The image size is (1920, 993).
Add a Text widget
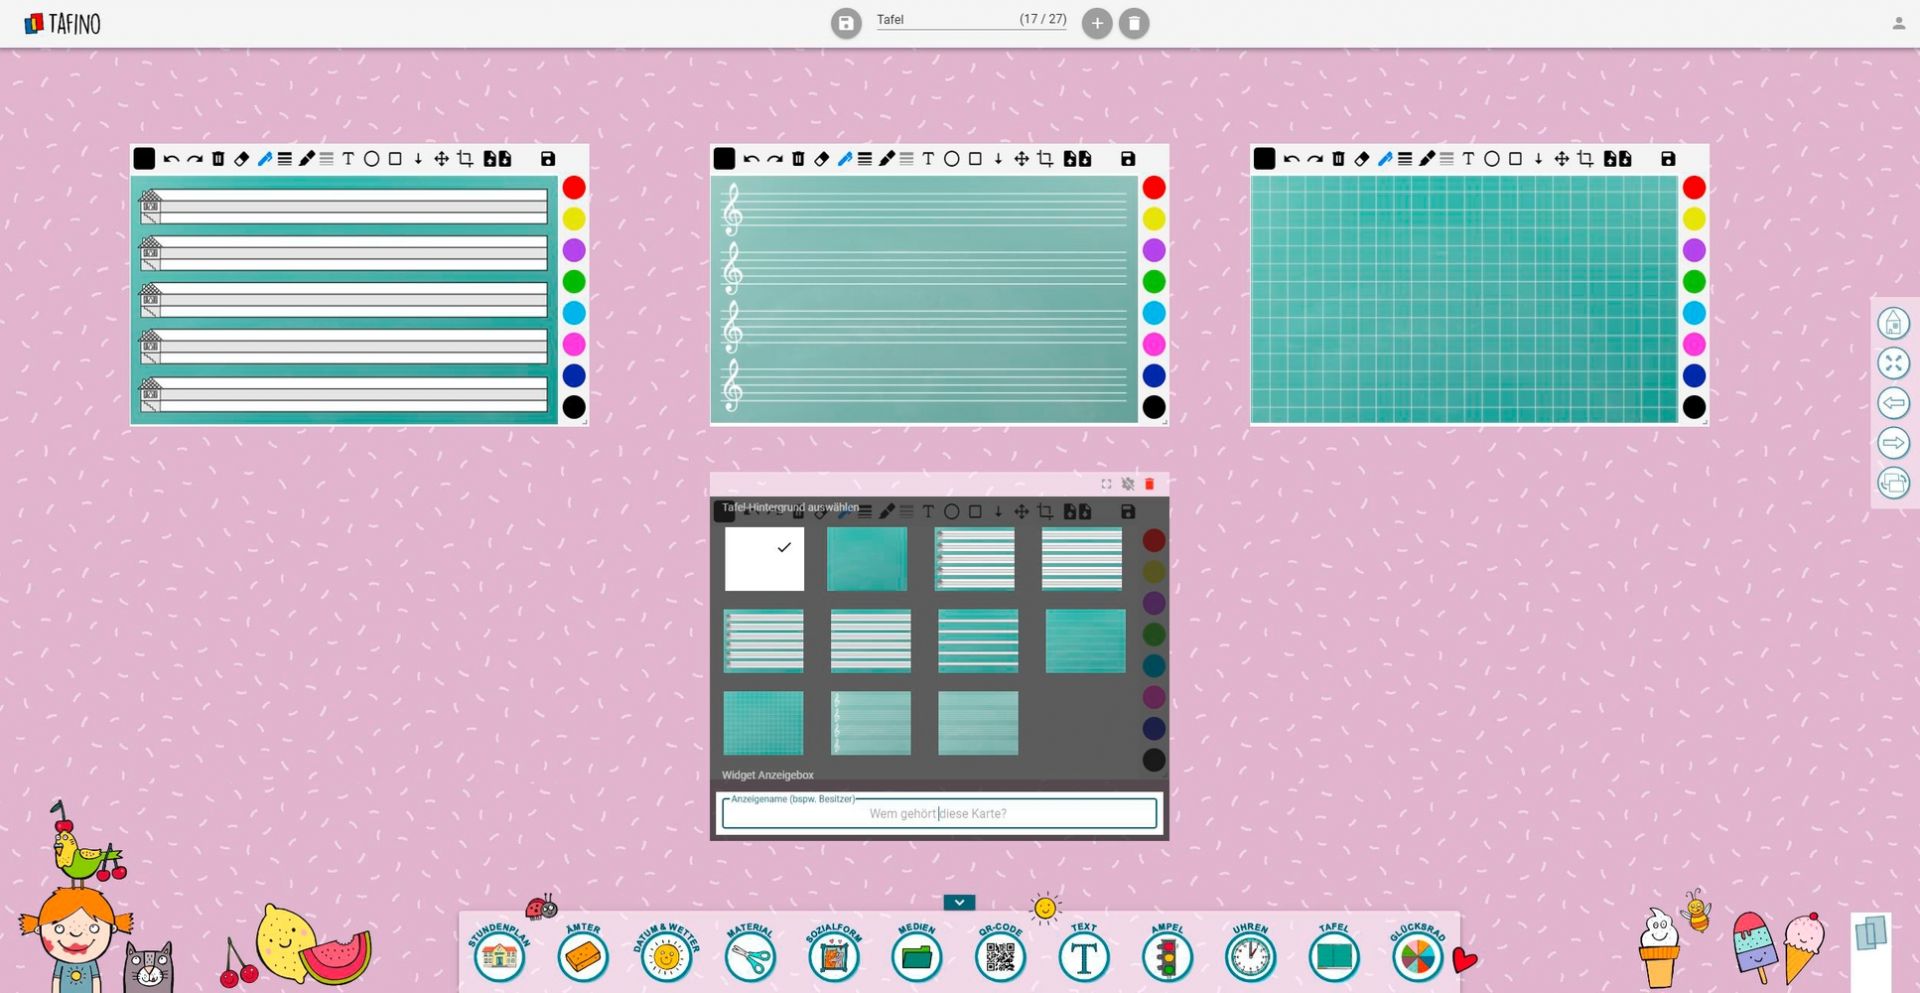coord(1084,957)
